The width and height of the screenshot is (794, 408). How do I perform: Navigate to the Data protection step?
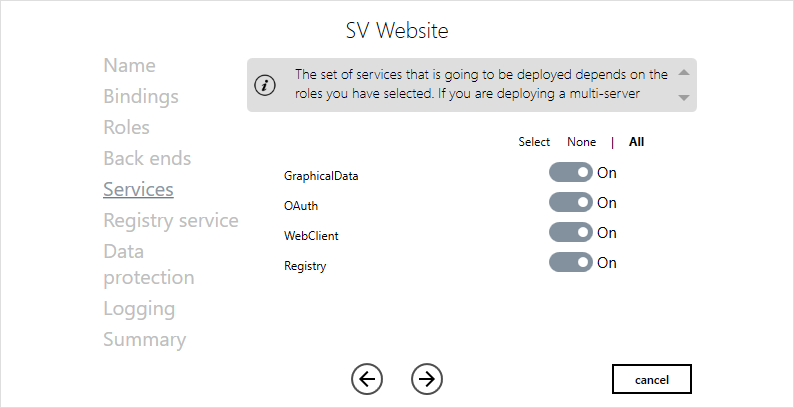[148, 265]
